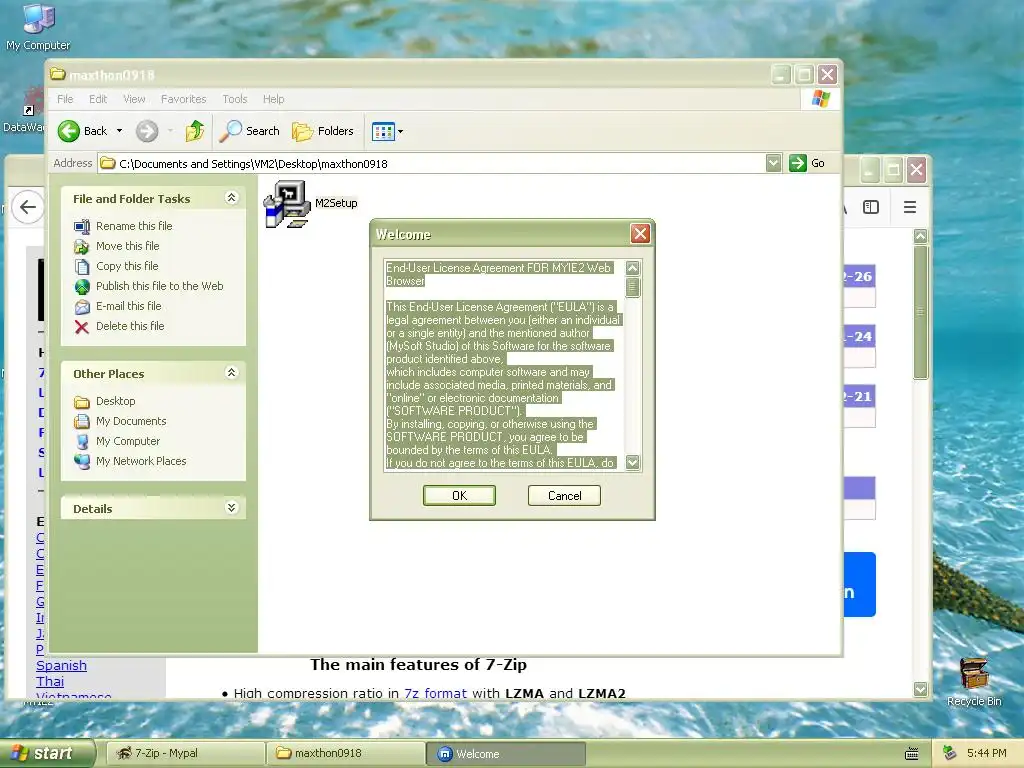The image size is (1024, 768).
Task: Open the Edit menu in Explorer
Action: pyautogui.click(x=98, y=99)
